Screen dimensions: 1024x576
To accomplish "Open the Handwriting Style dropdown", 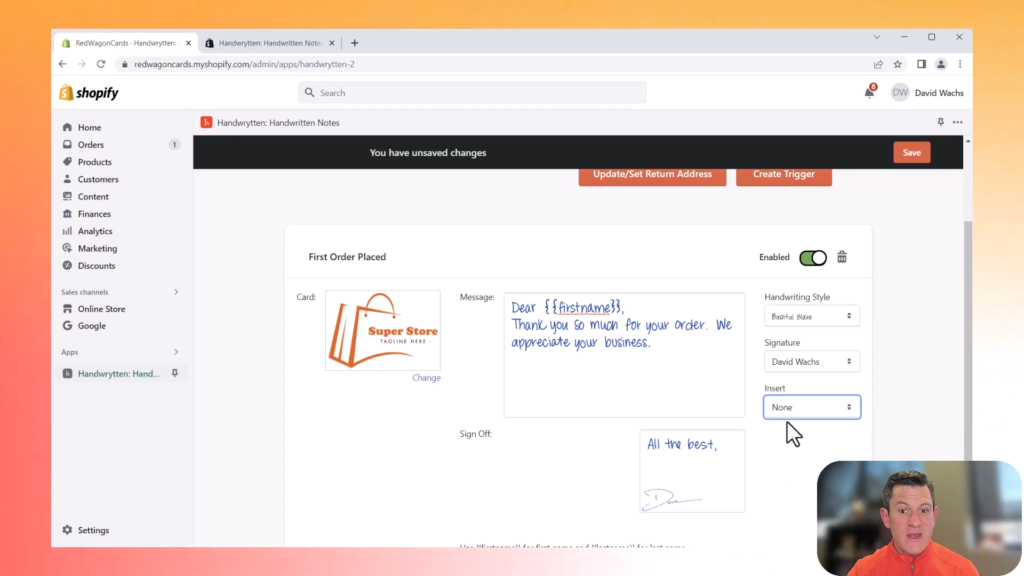I will (x=811, y=315).
